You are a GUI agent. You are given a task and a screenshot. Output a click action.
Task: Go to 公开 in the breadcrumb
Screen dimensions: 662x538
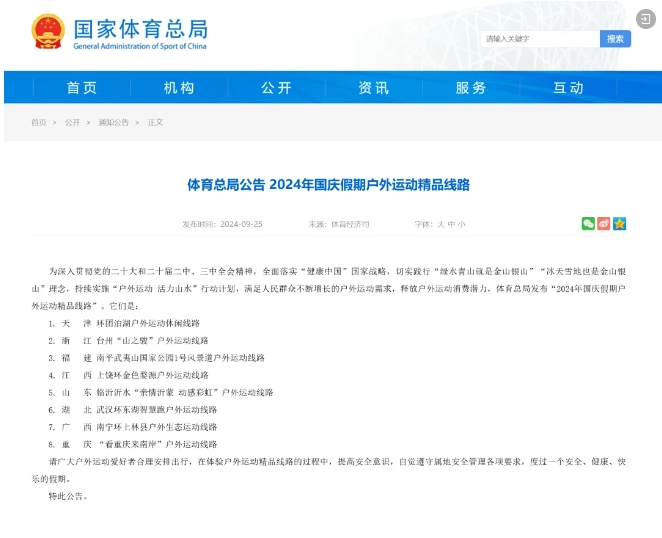pos(72,122)
